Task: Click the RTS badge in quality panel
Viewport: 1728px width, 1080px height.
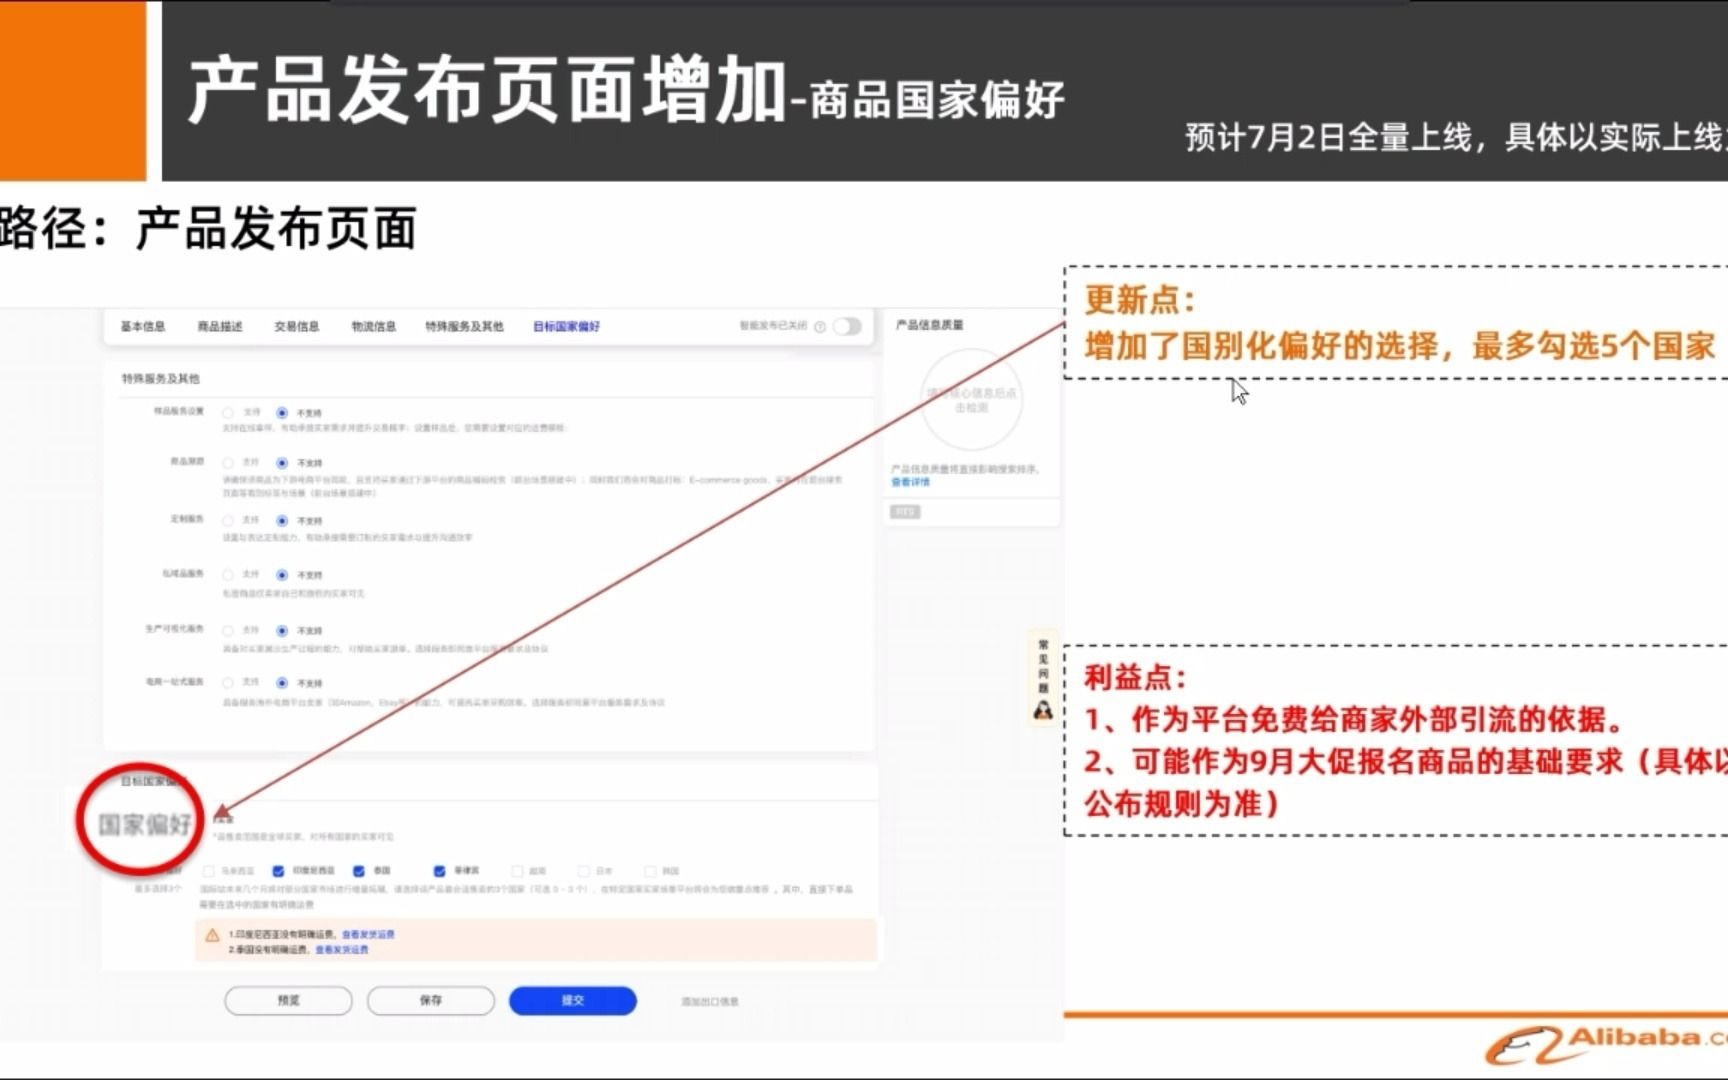Action: [x=905, y=512]
